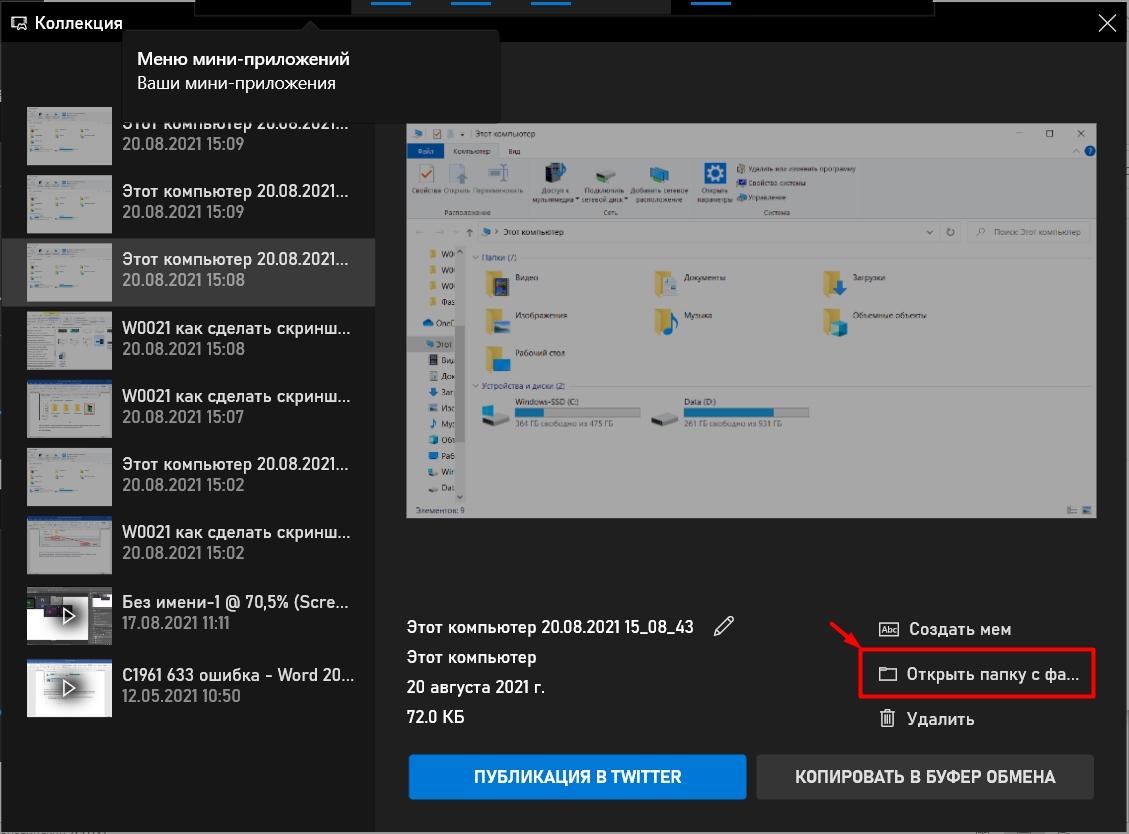Select Этот компьютер capture dated 20.08.2021 15:08
Screen dimensions: 1129x834
[189, 272]
